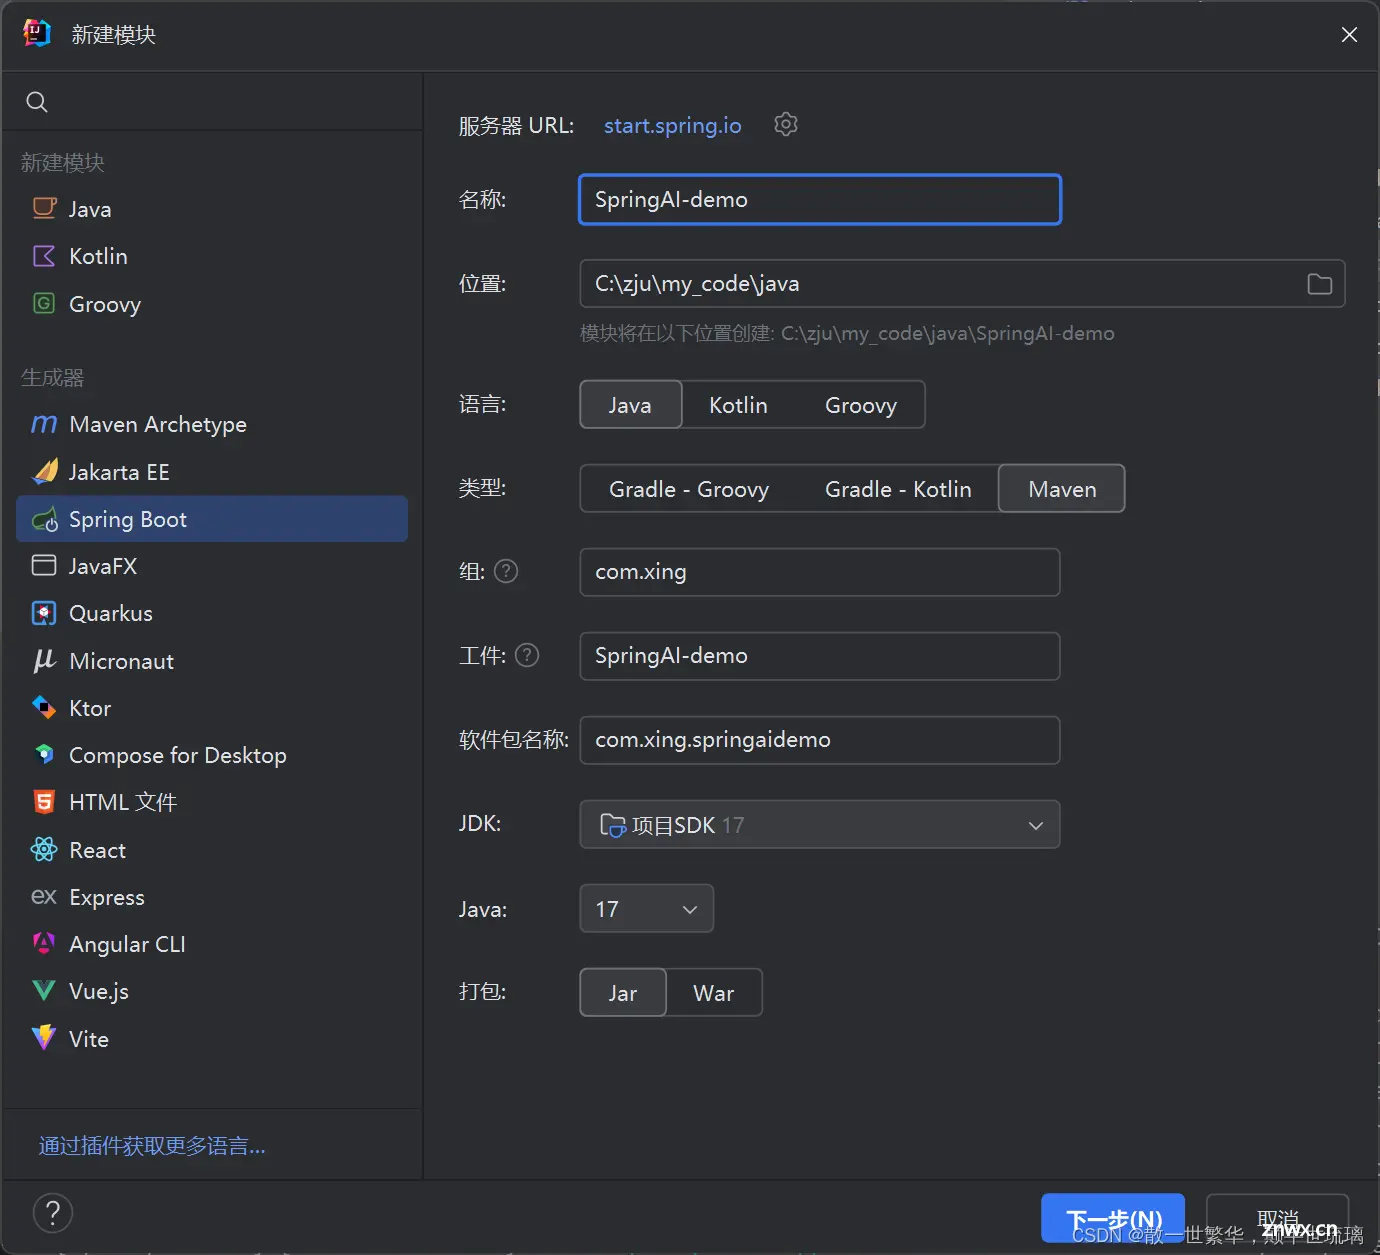Click 取消 cancel button

click(1277, 1218)
